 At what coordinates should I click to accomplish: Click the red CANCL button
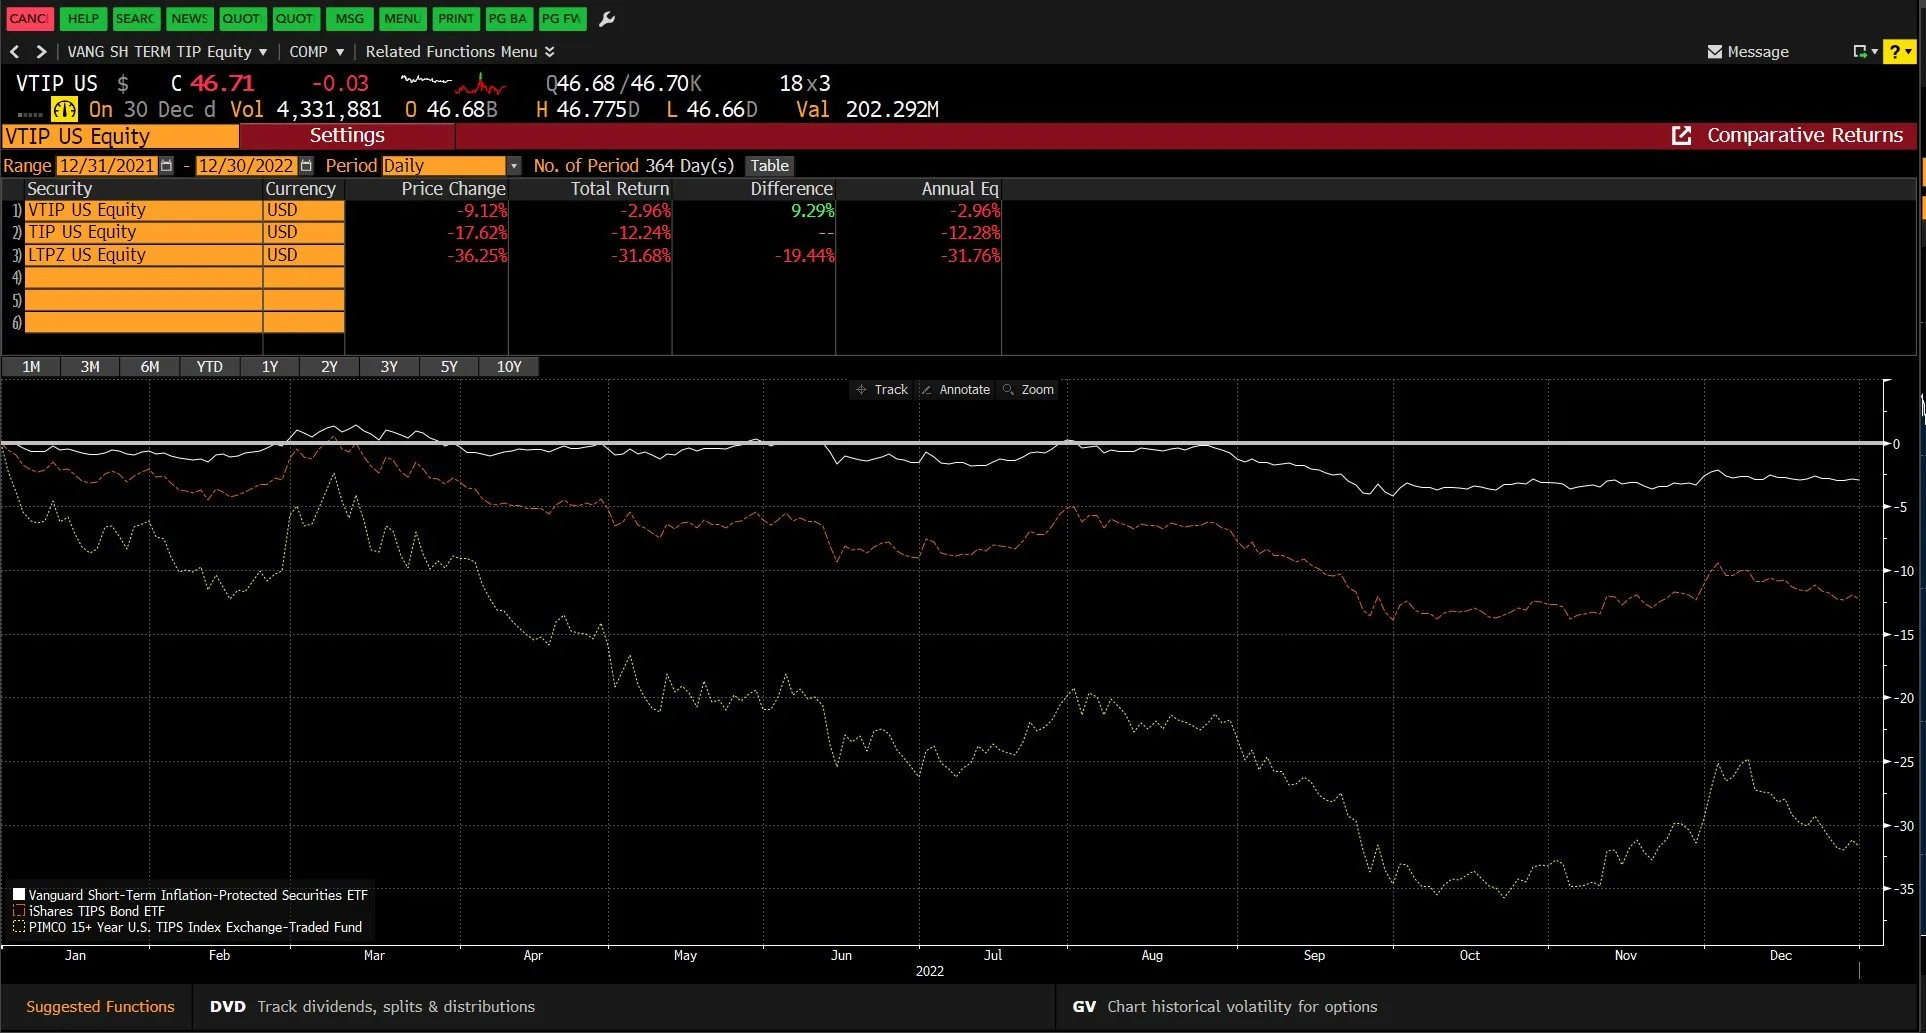click(29, 18)
